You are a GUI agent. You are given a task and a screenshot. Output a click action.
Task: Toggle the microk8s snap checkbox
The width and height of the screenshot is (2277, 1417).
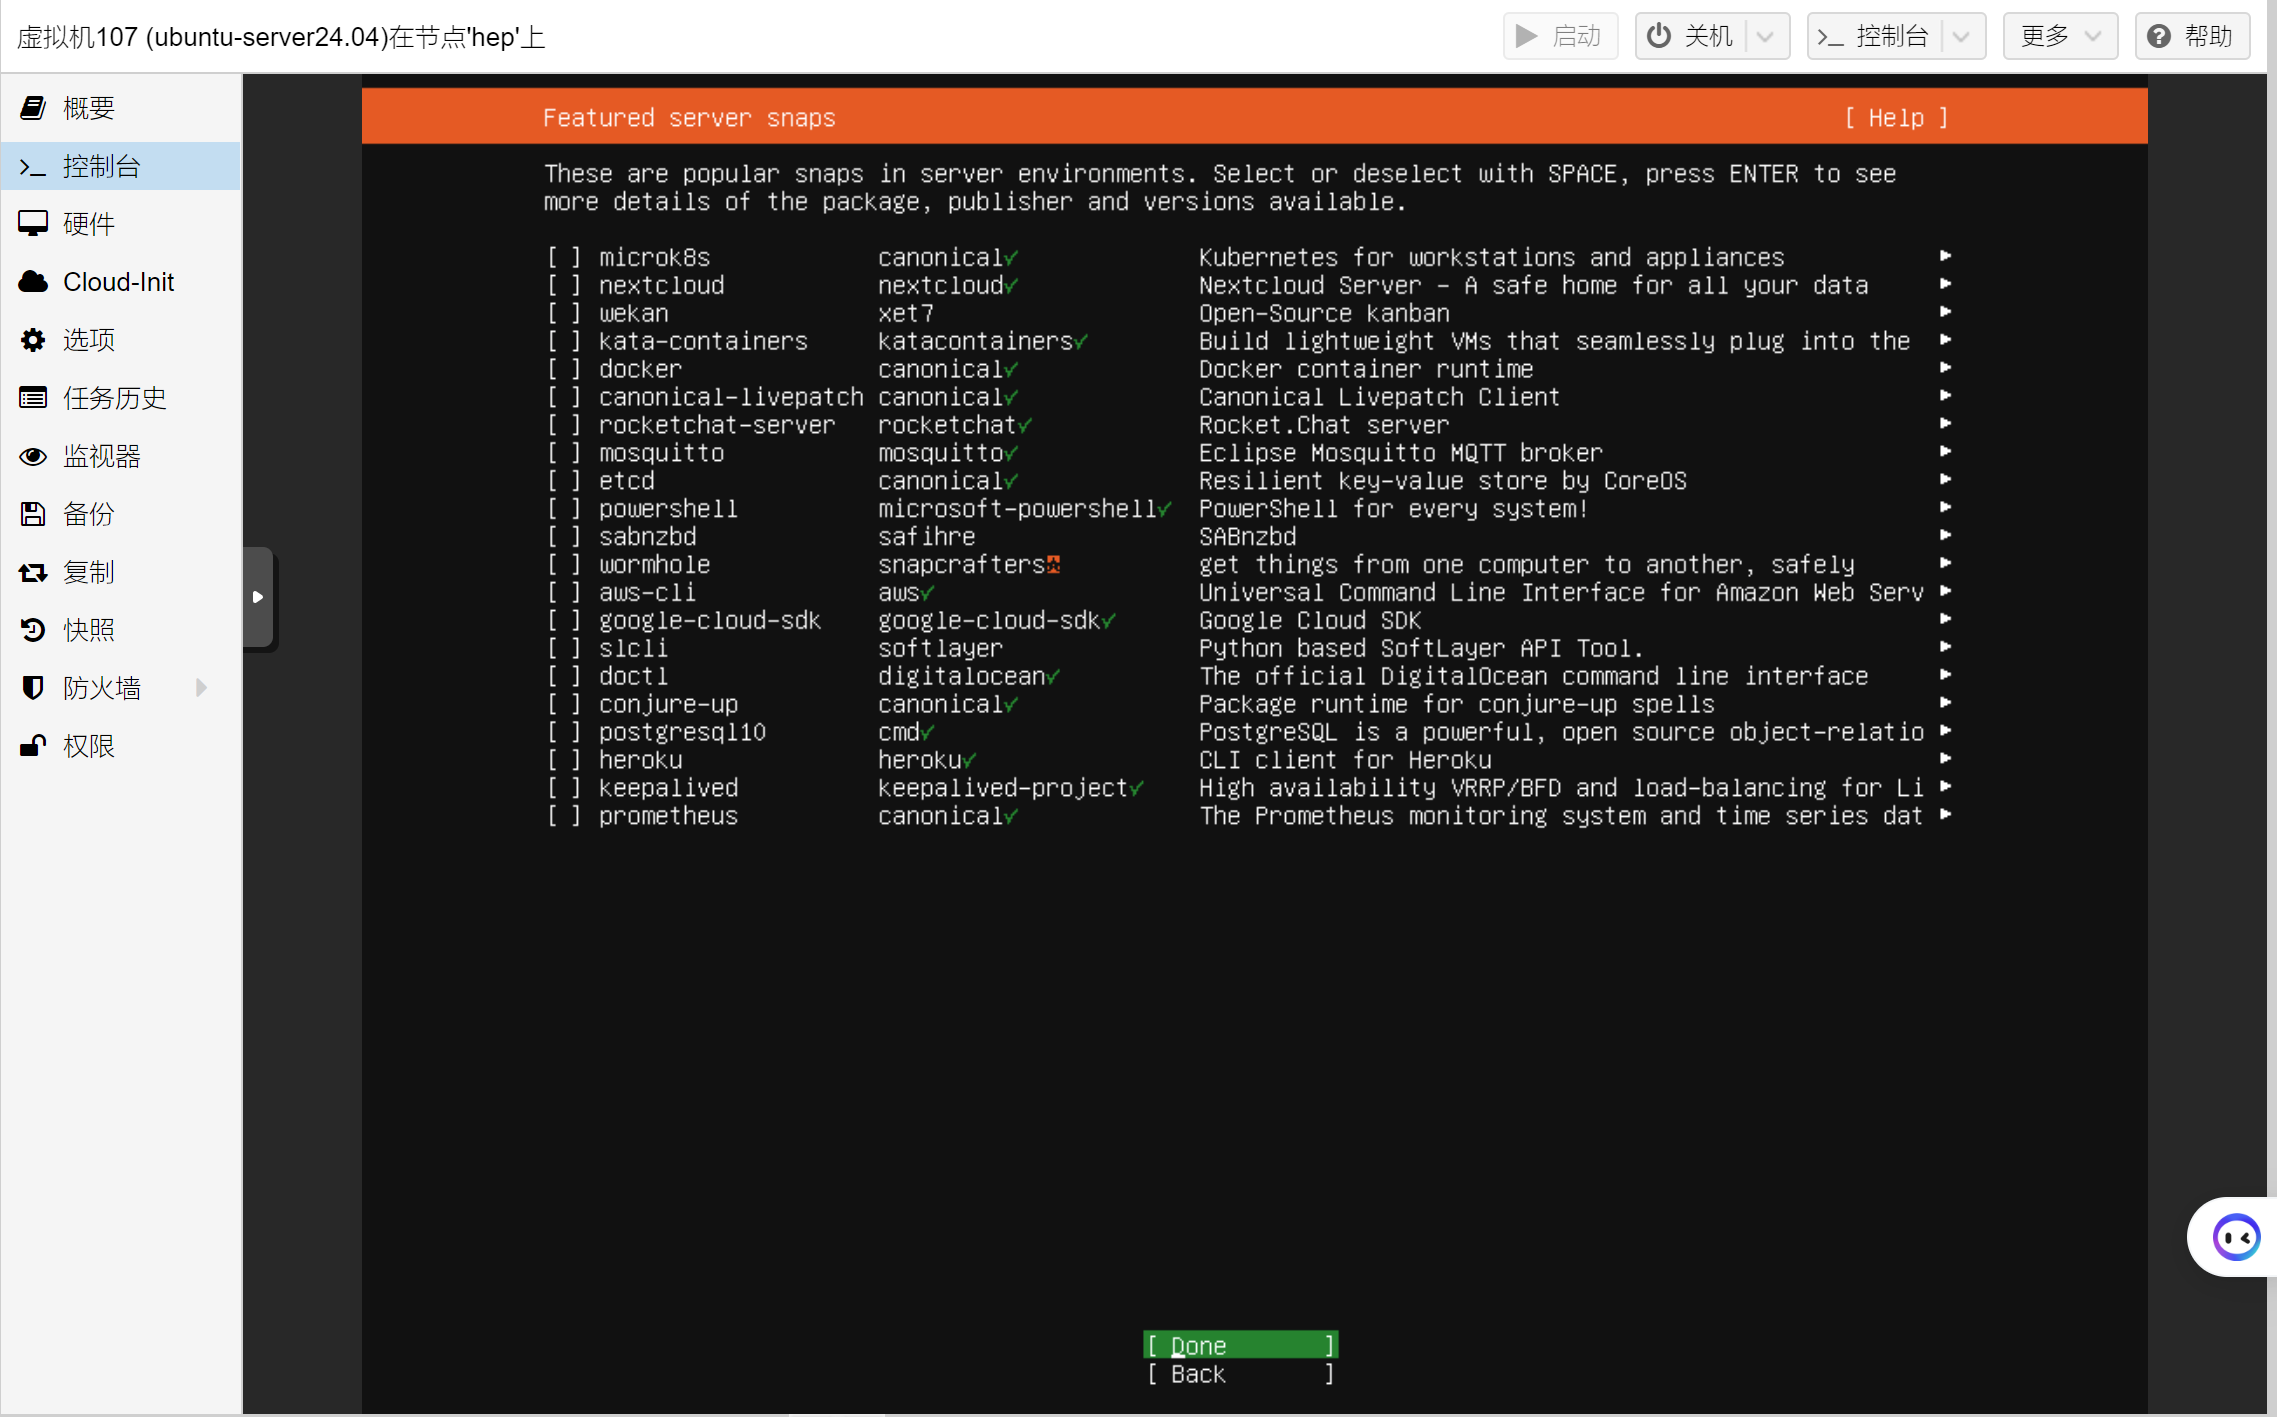[x=564, y=257]
